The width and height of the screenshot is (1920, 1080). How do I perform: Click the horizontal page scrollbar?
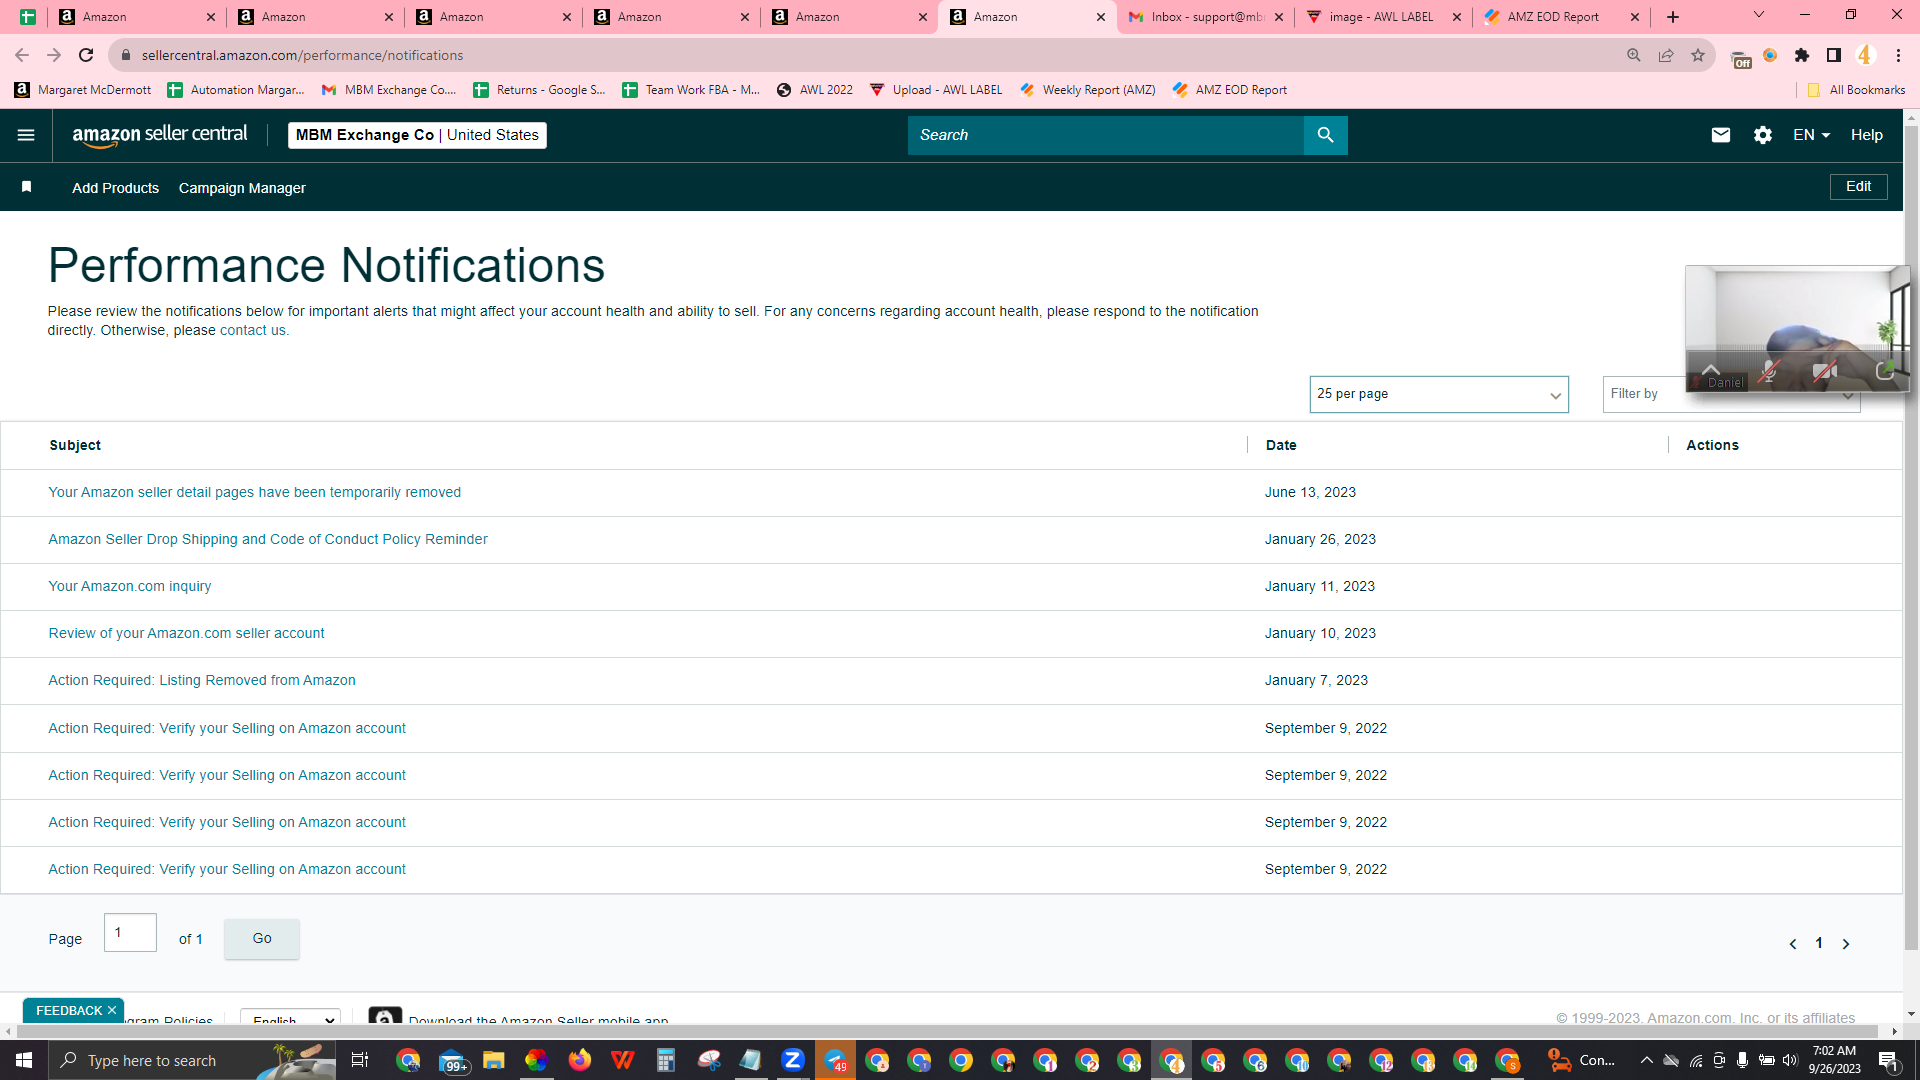946,1031
